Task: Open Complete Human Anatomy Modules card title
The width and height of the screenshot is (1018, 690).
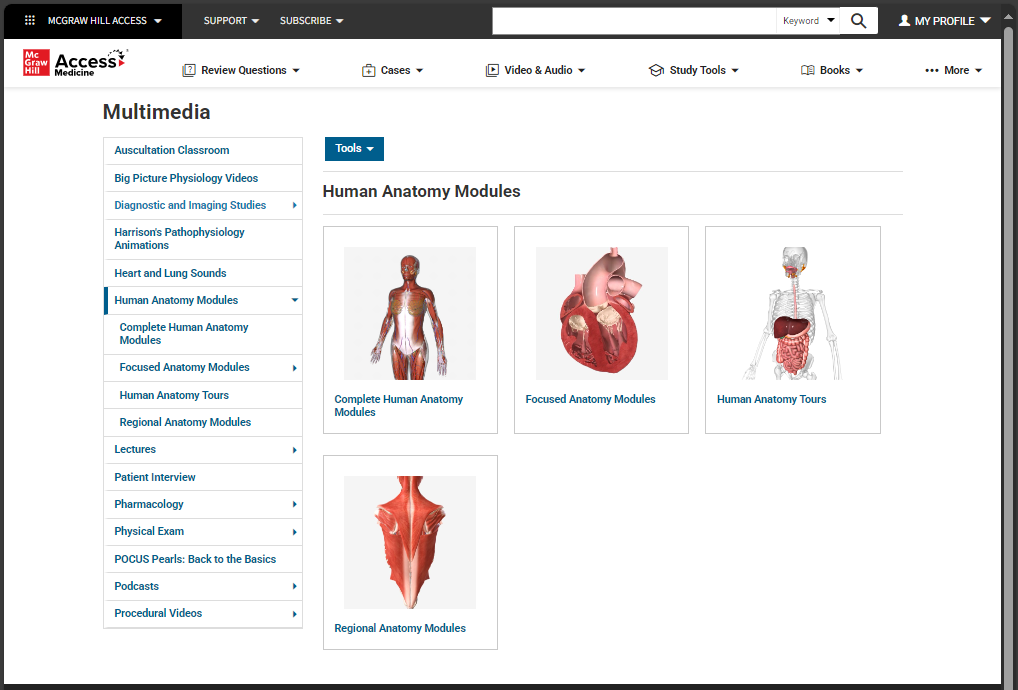Action: coord(399,406)
